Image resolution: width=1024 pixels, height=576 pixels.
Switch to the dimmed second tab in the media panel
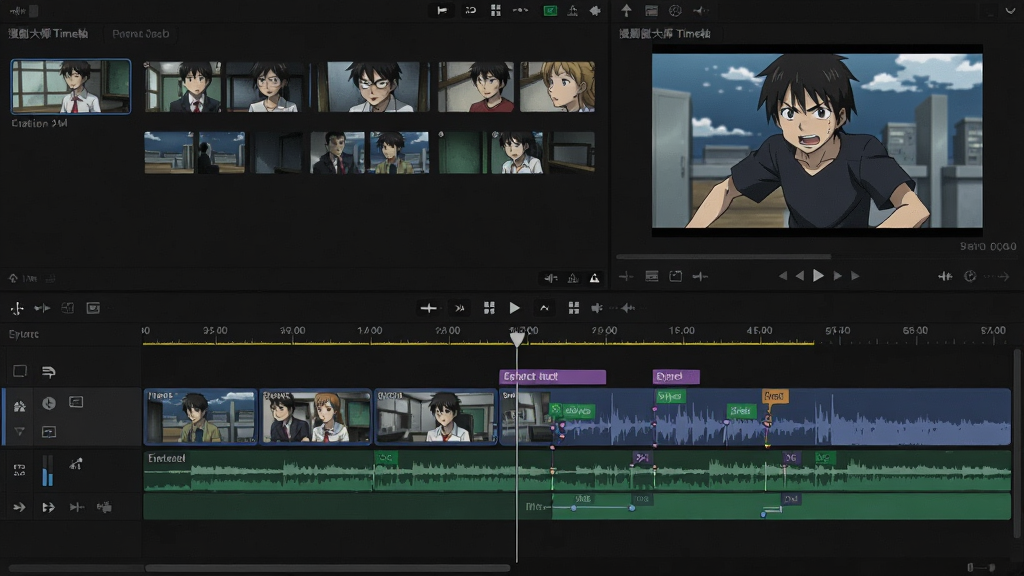click(x=140, y=34)
